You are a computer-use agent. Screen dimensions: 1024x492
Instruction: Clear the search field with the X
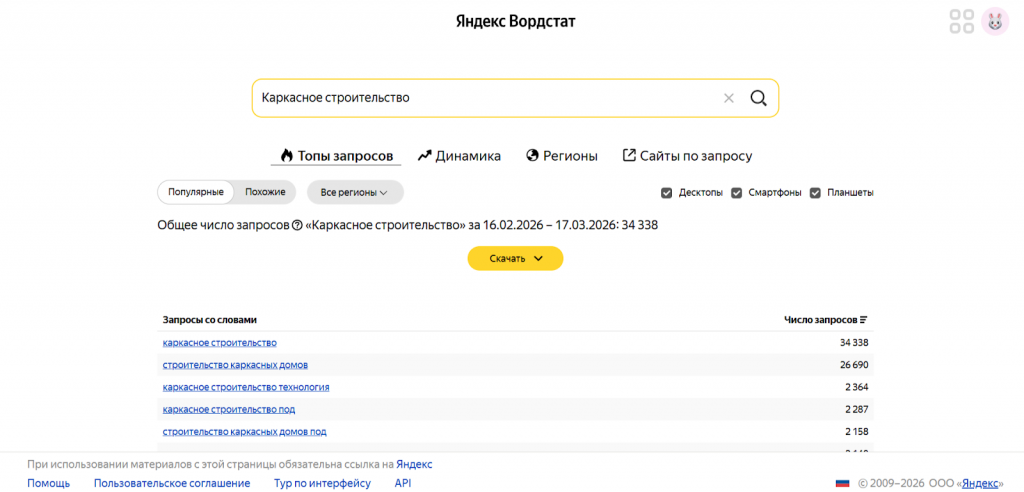[729, 98]
